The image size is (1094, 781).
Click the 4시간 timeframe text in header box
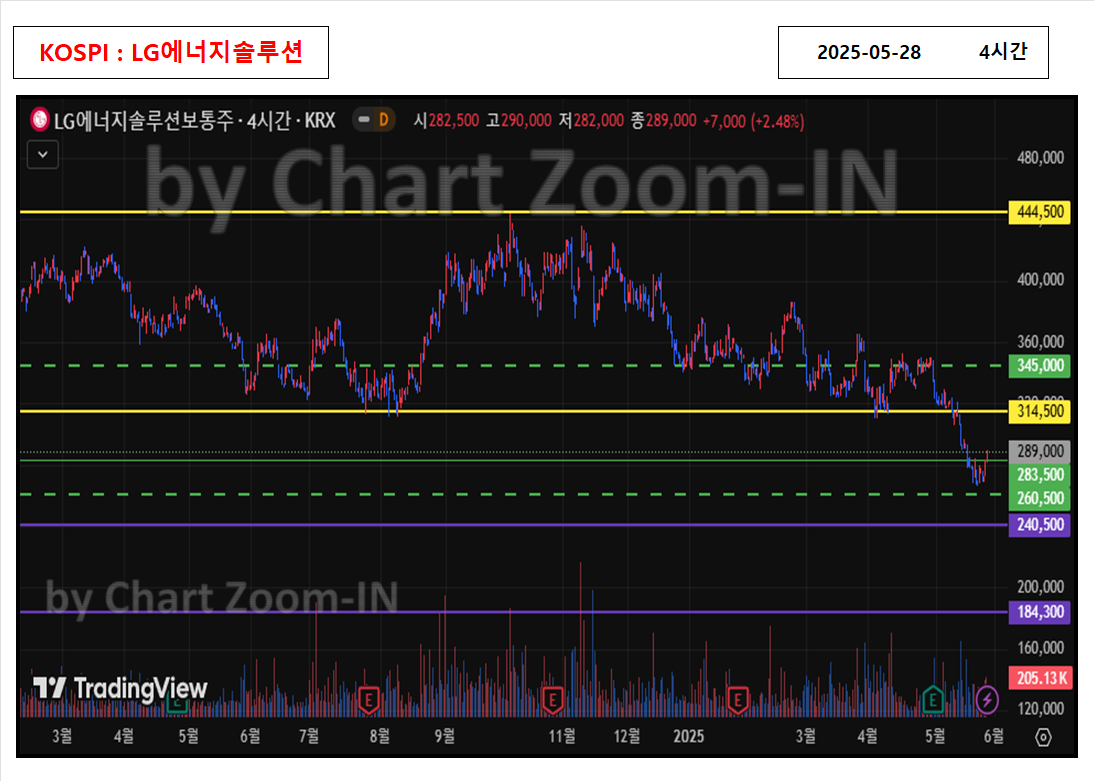pyautogui.click(x=1003, y=52)
